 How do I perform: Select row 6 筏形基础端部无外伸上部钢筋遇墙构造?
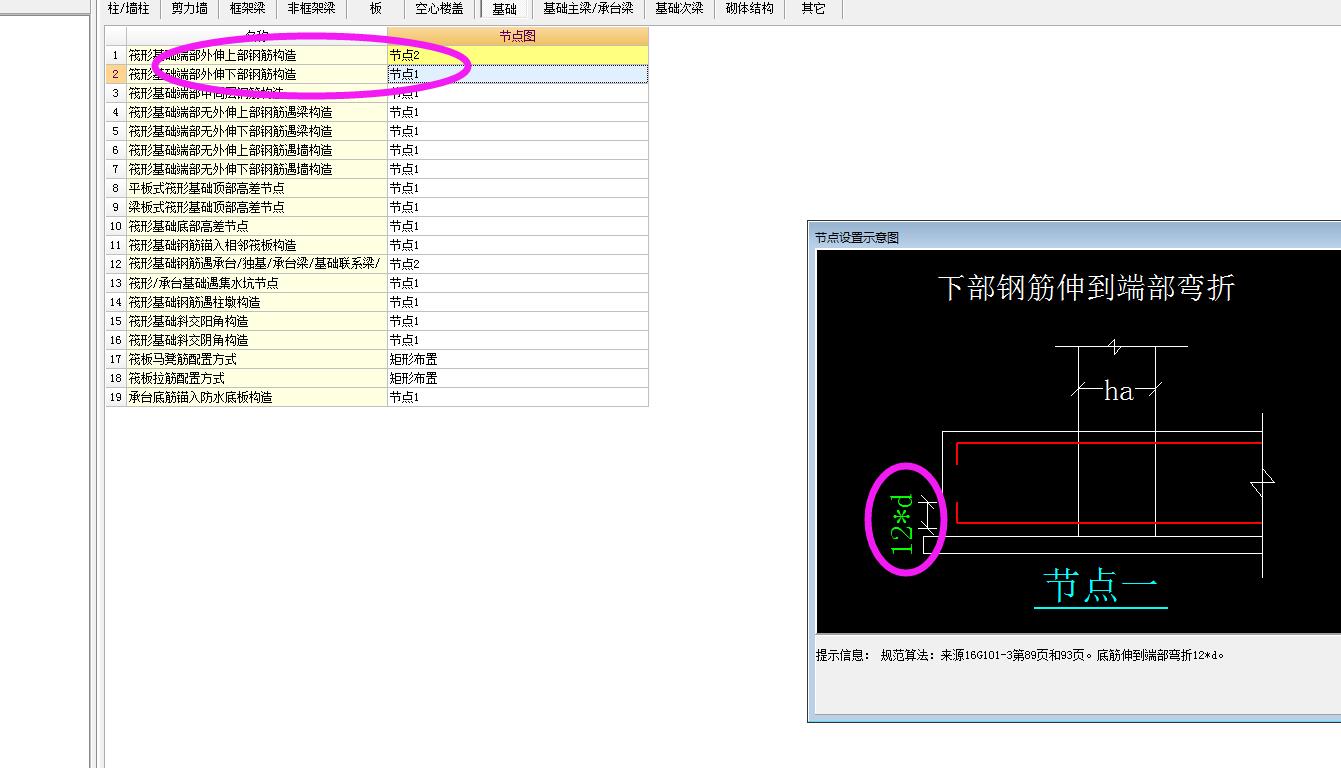(256, 150)
